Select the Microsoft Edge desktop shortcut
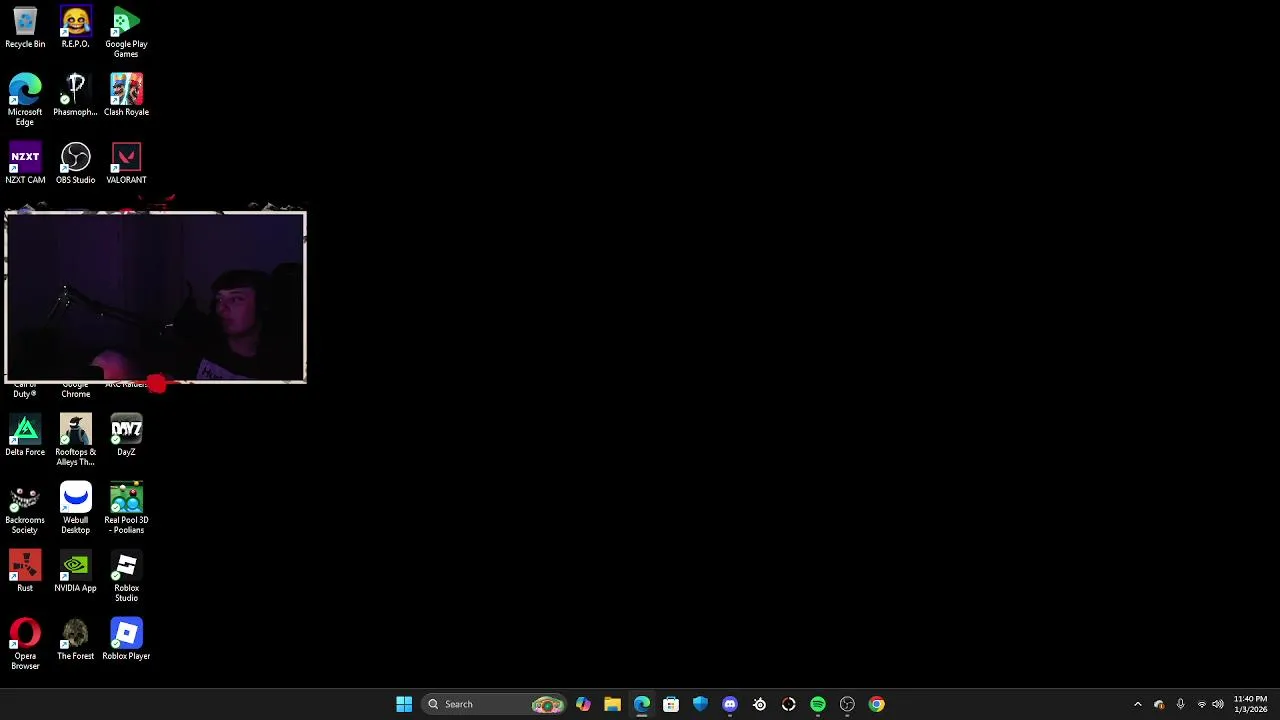1280x720 pixels. (25, 100)
